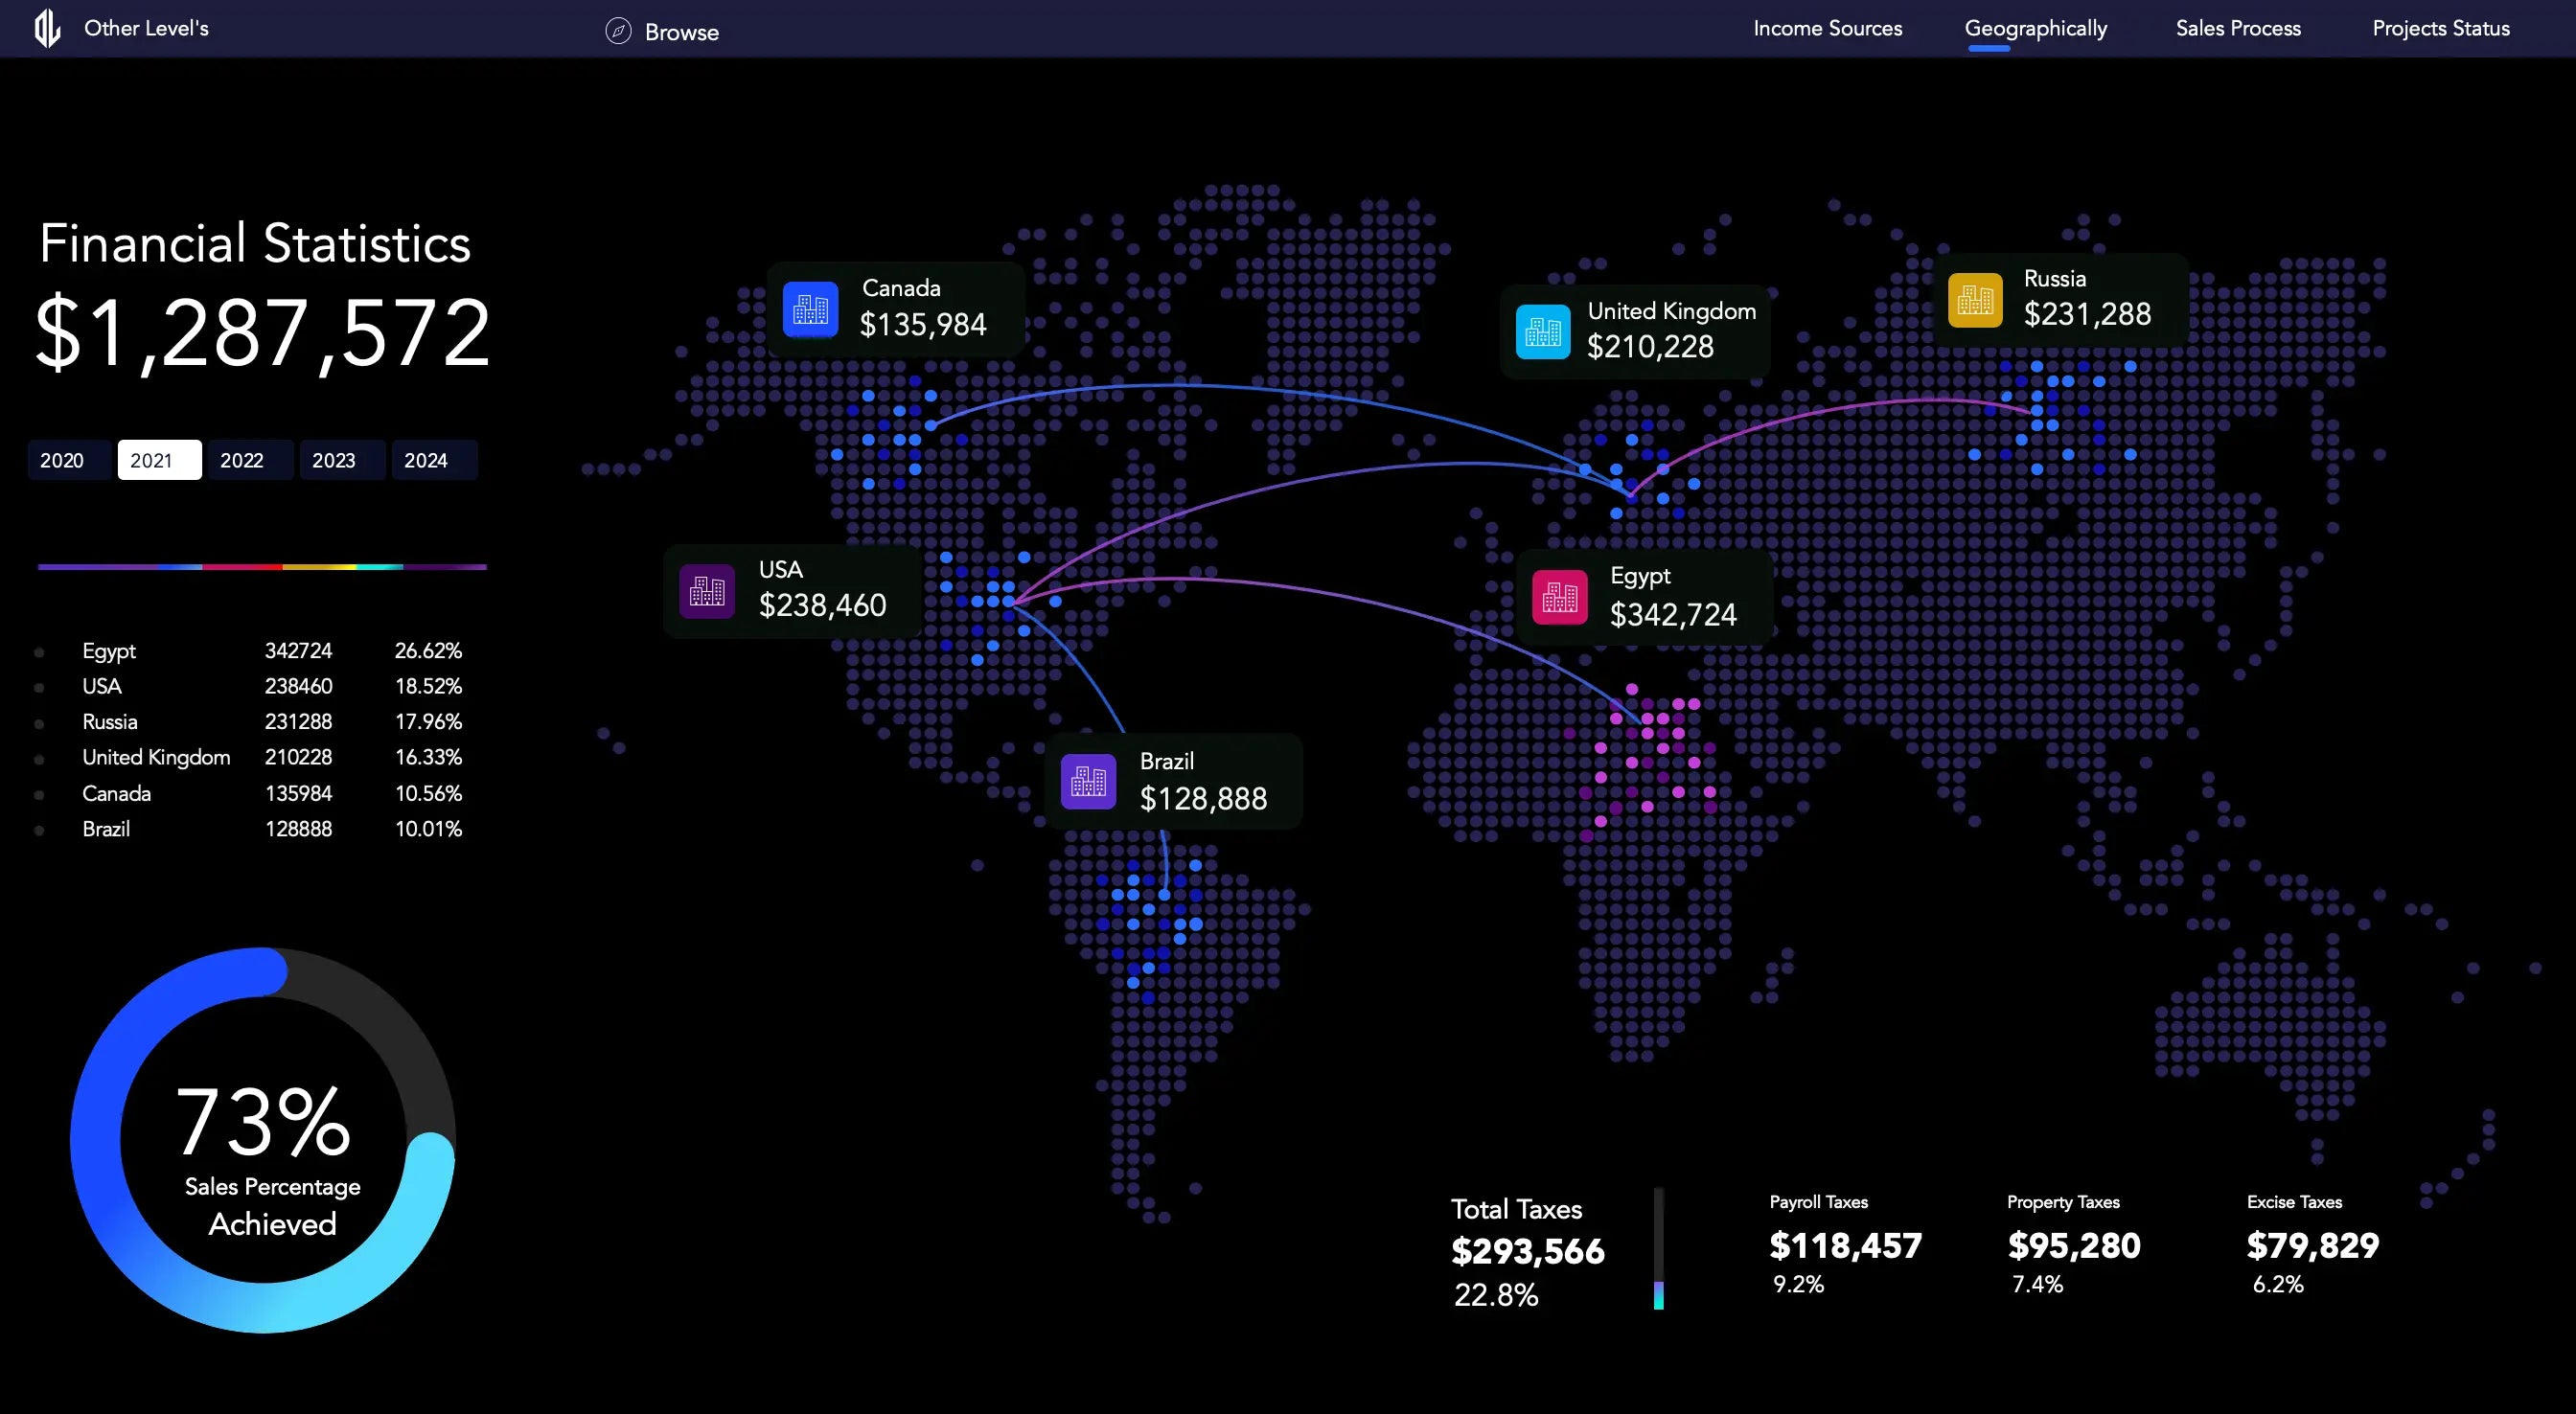Viewport: 2576px width, 1414px height.
Task: Click Russia's yellow building icon
Action: (1975, 299)
